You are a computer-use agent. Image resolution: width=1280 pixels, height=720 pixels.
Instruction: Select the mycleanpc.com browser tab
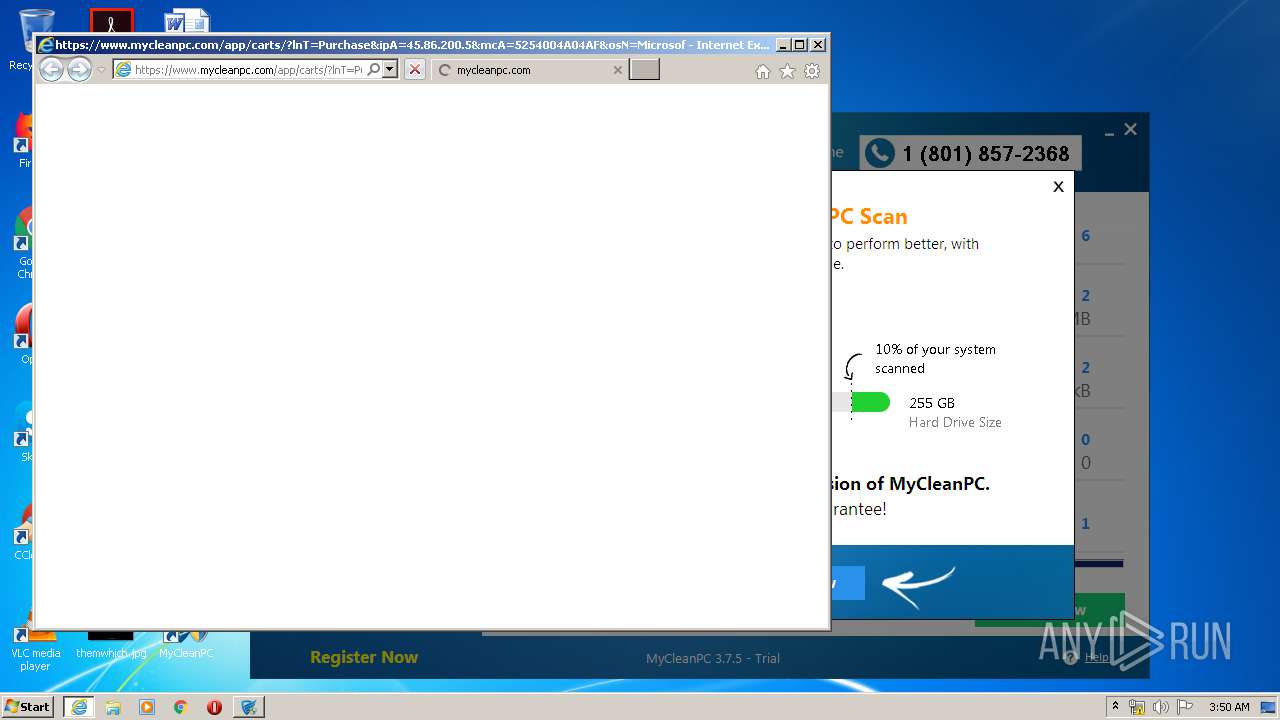[x=530, y=70]
